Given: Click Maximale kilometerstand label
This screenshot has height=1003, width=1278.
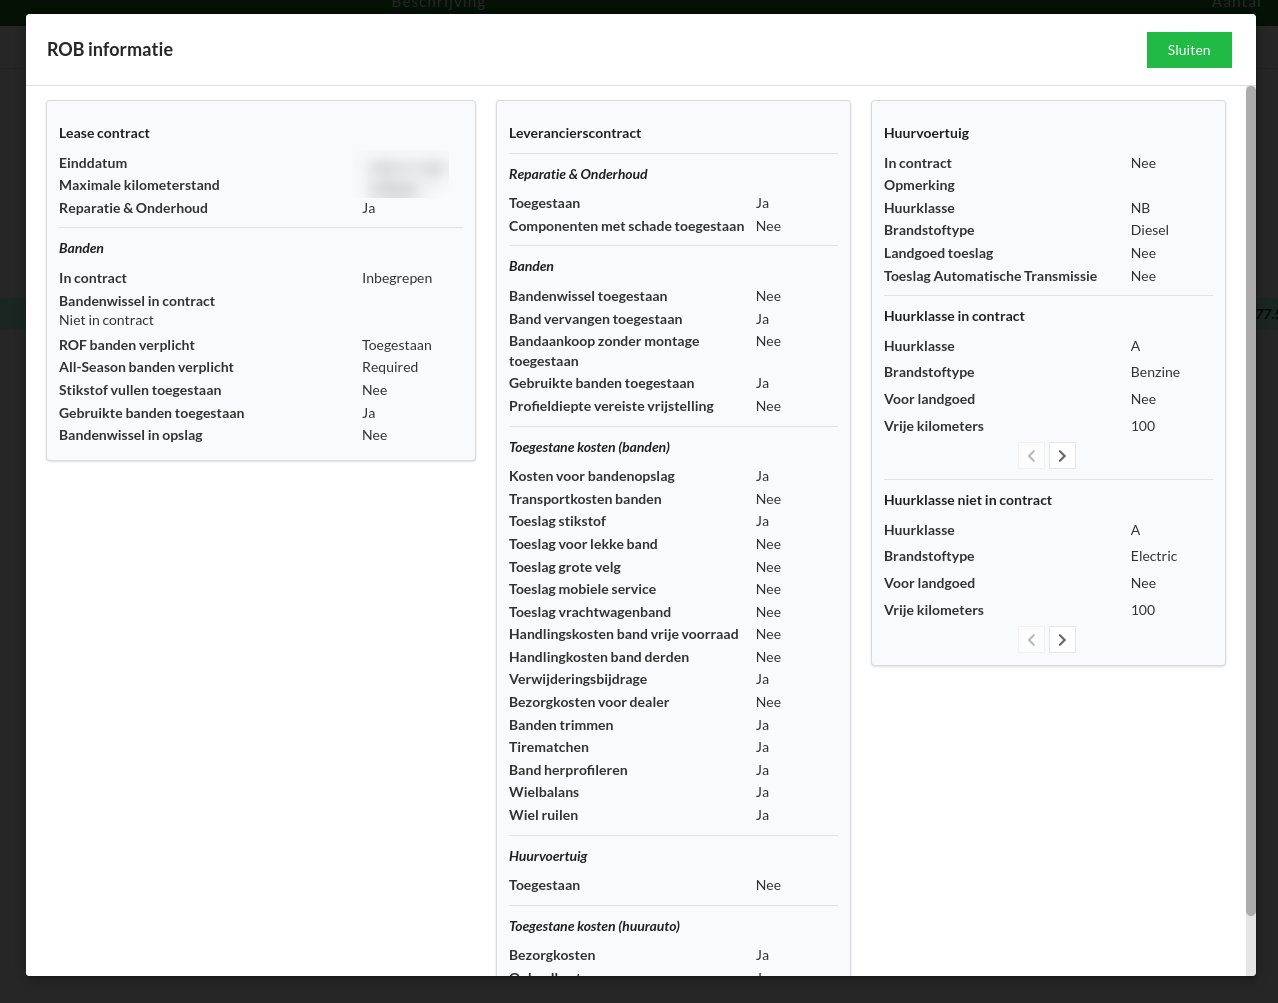Looking at the screenshot, I should [139, 185].
